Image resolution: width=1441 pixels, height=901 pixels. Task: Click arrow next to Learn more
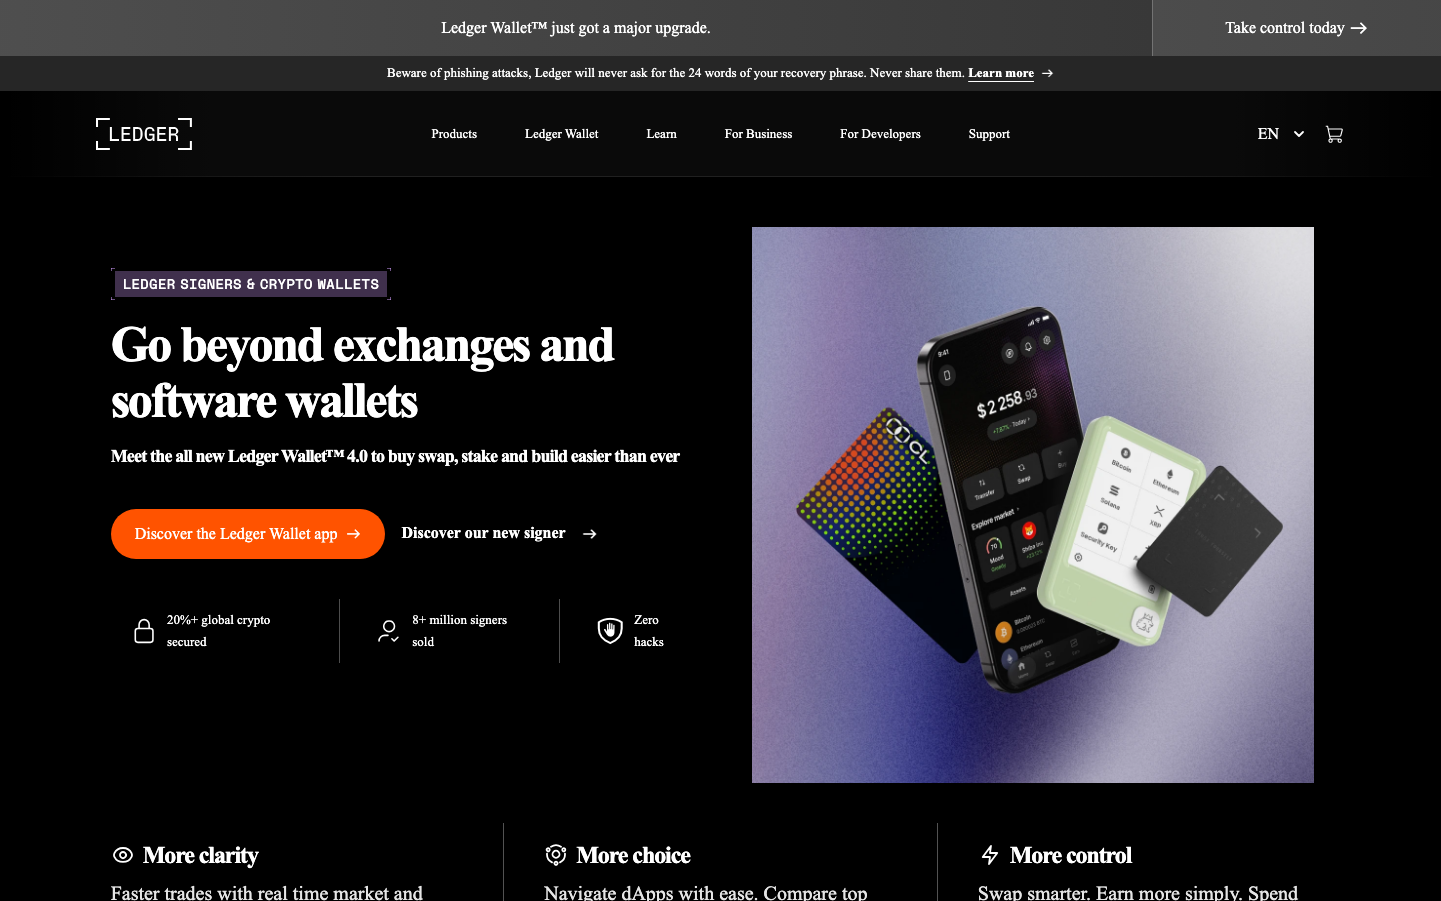click(x=1047, y=73)
